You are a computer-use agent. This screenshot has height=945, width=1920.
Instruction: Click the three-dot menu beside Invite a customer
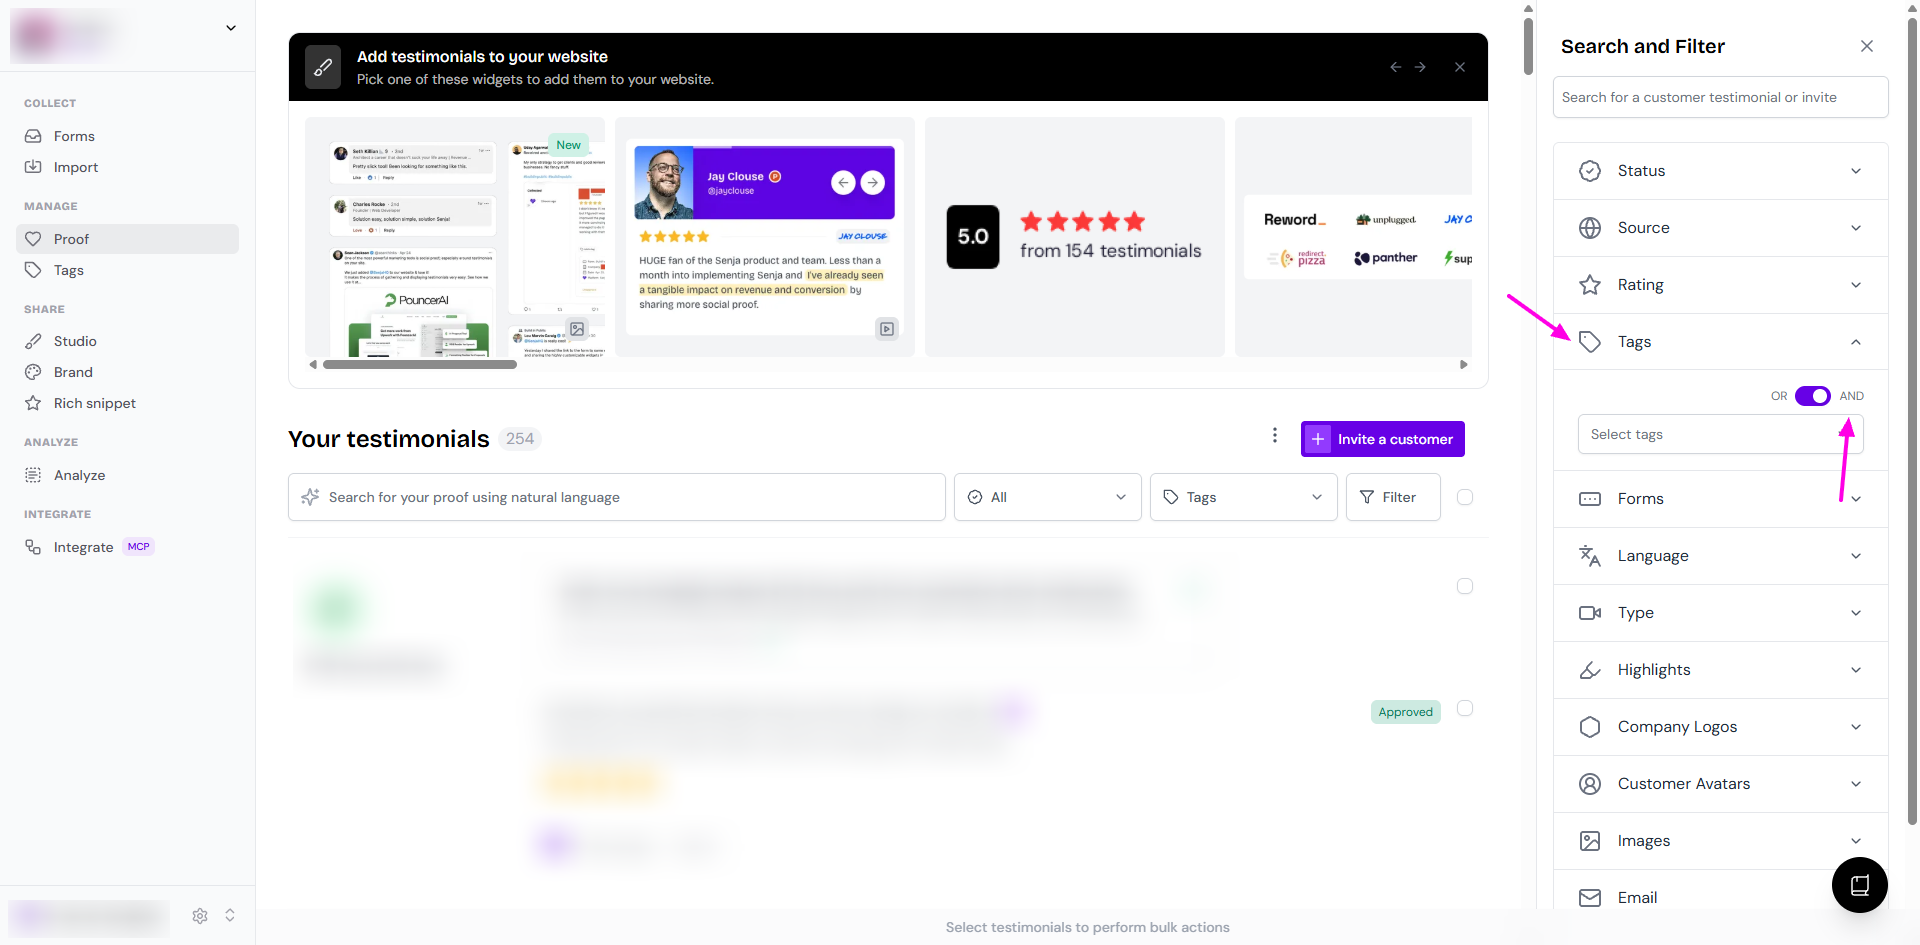point(1274,435)
